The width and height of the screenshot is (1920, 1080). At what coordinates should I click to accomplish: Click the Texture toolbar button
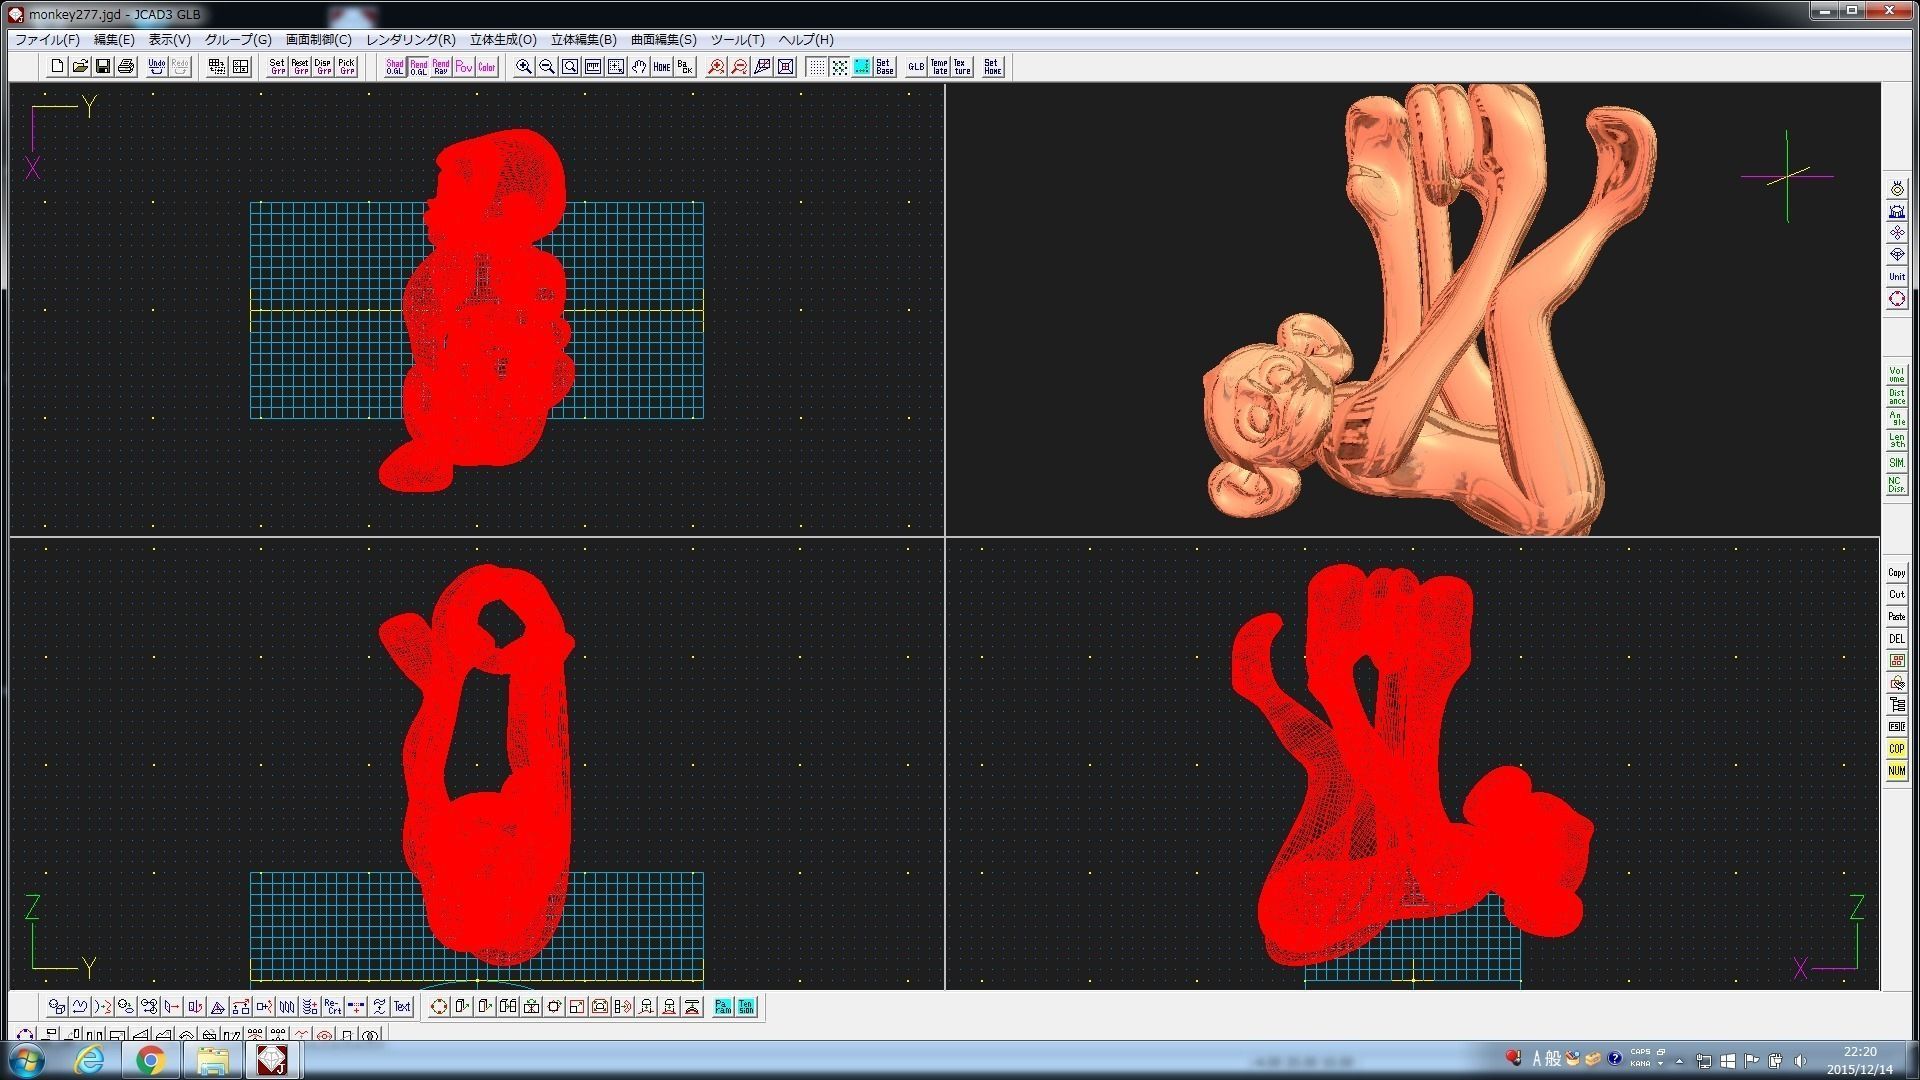(x=962, y=67)
